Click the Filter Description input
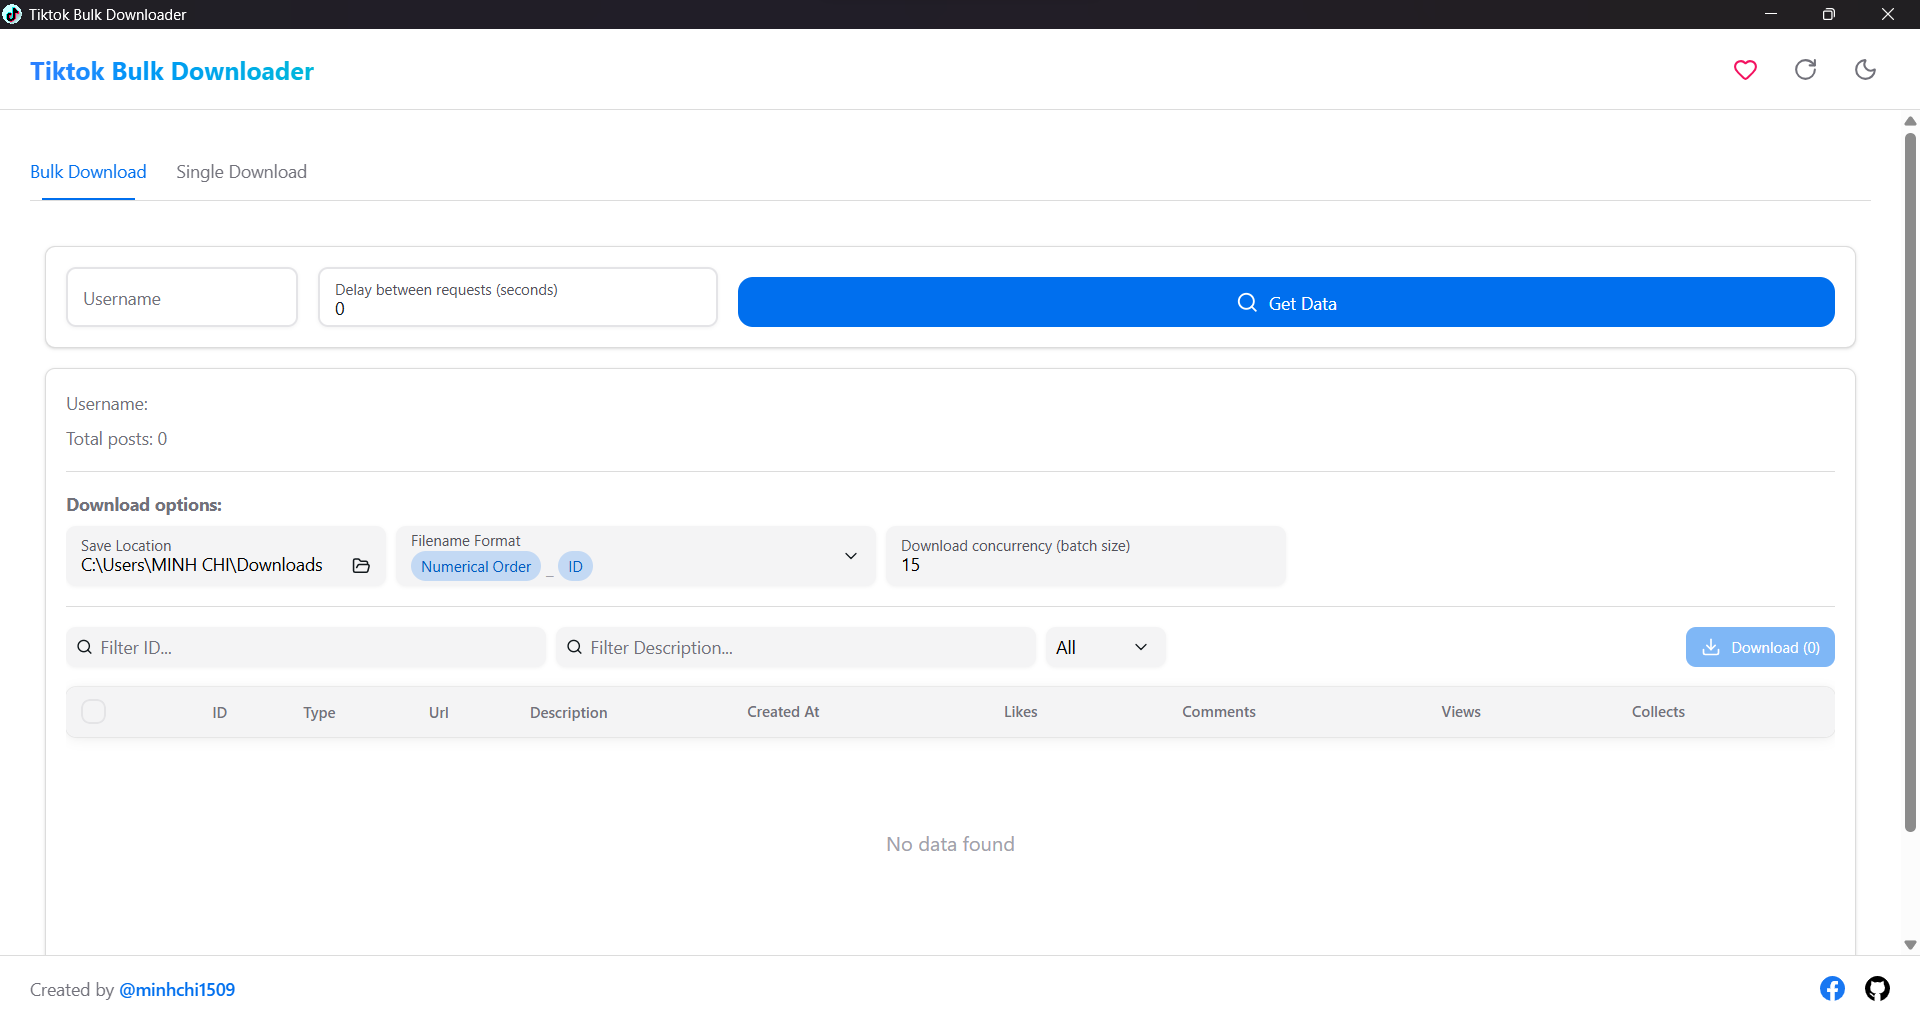This screenshot has width=1920, height=1019. (796, 647)
